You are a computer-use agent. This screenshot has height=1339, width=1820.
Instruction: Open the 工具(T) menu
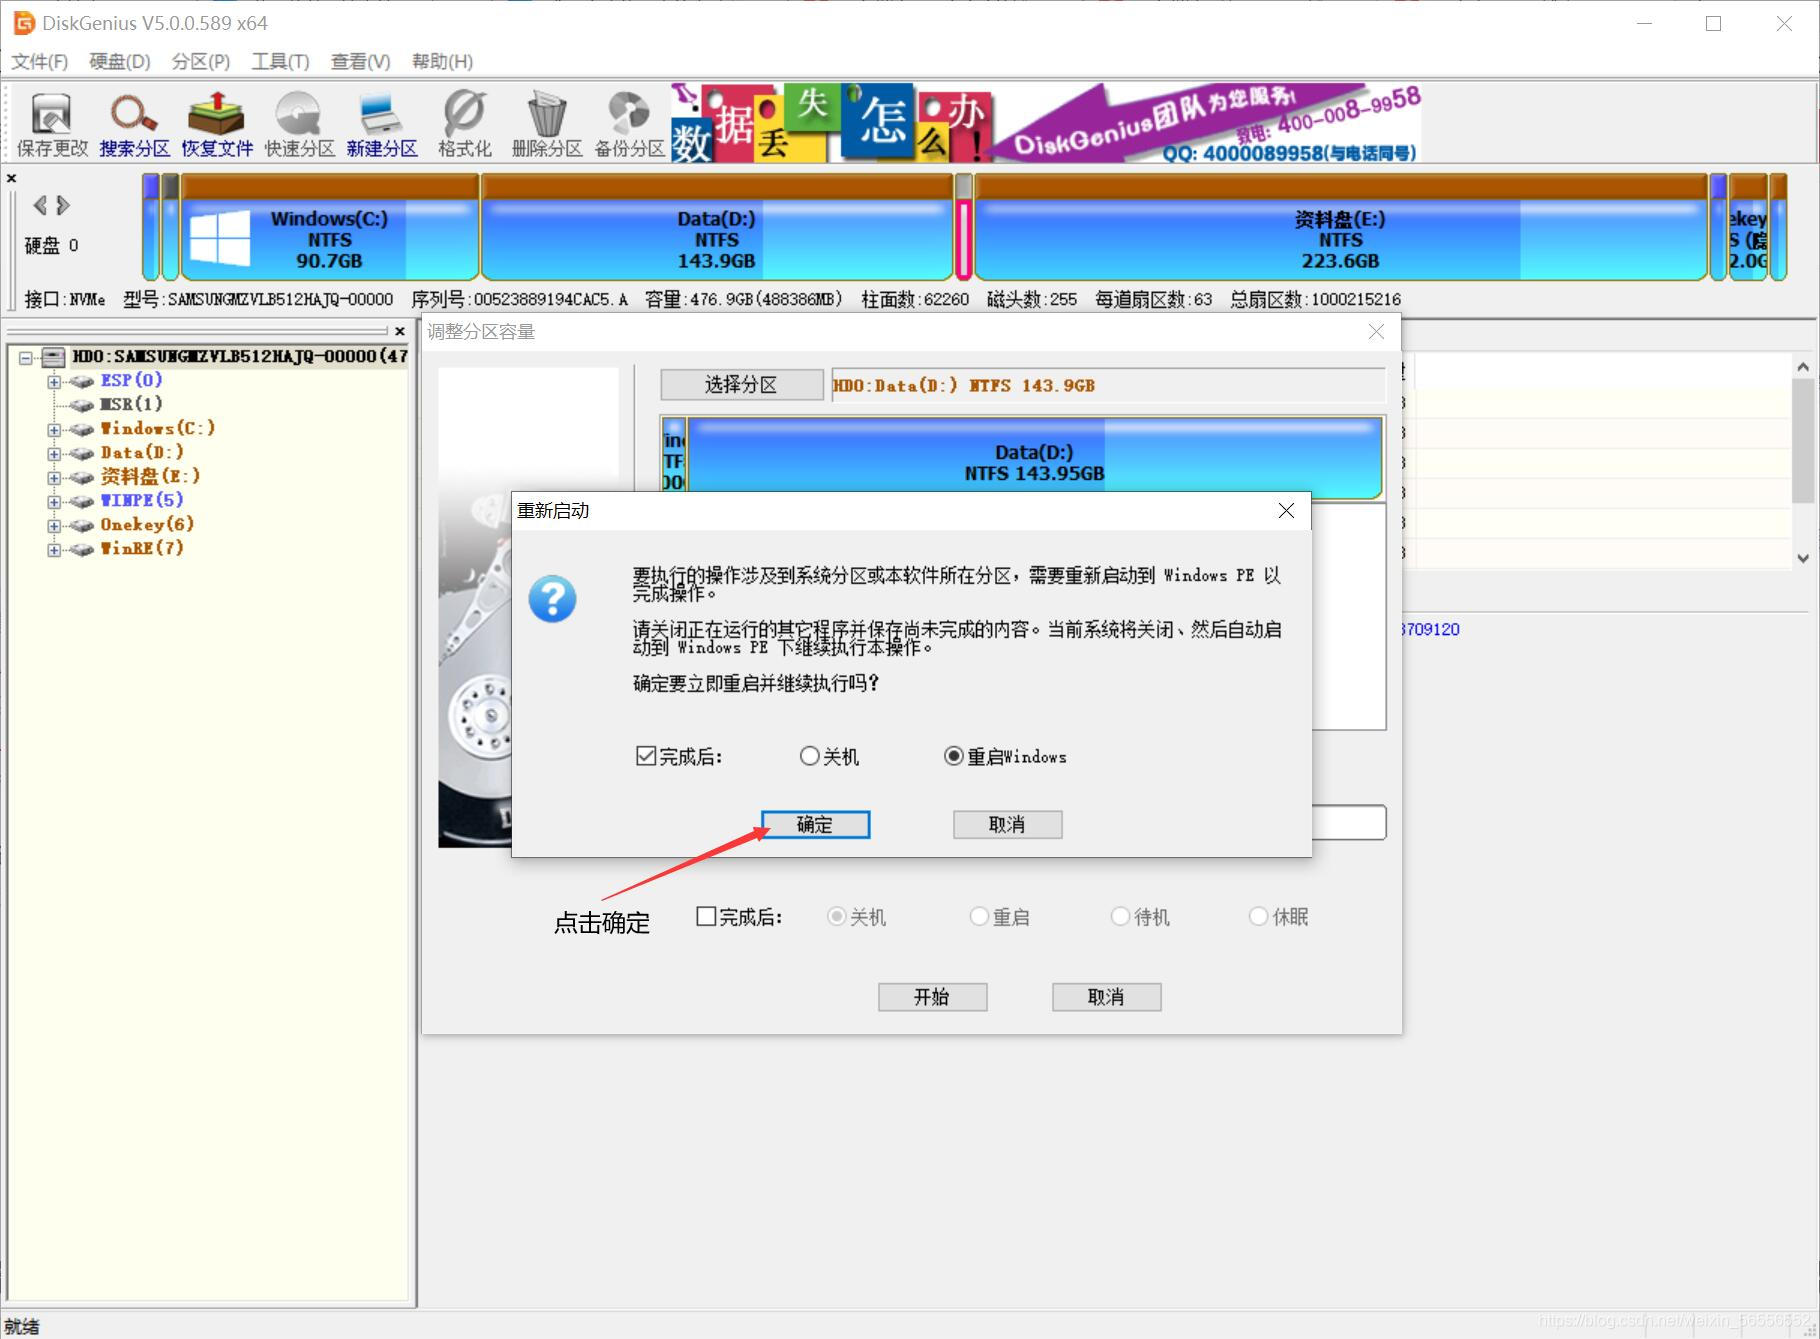tap(280, 61)
